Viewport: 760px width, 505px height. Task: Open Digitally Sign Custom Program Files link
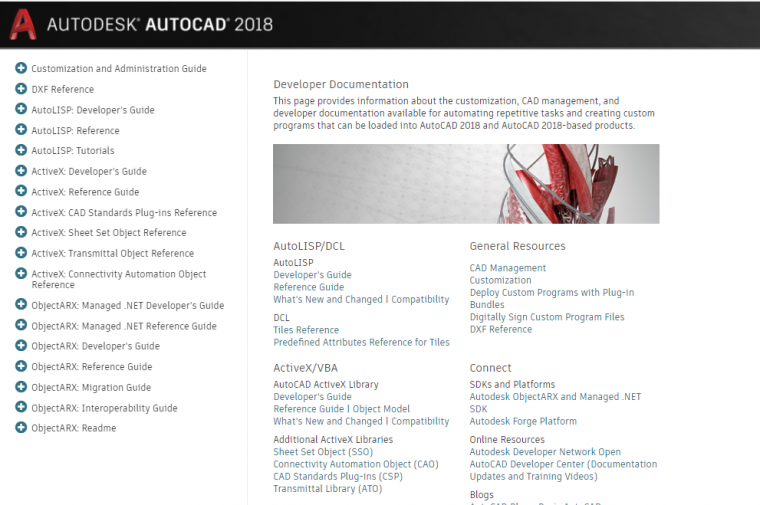[x=547, y=317]
